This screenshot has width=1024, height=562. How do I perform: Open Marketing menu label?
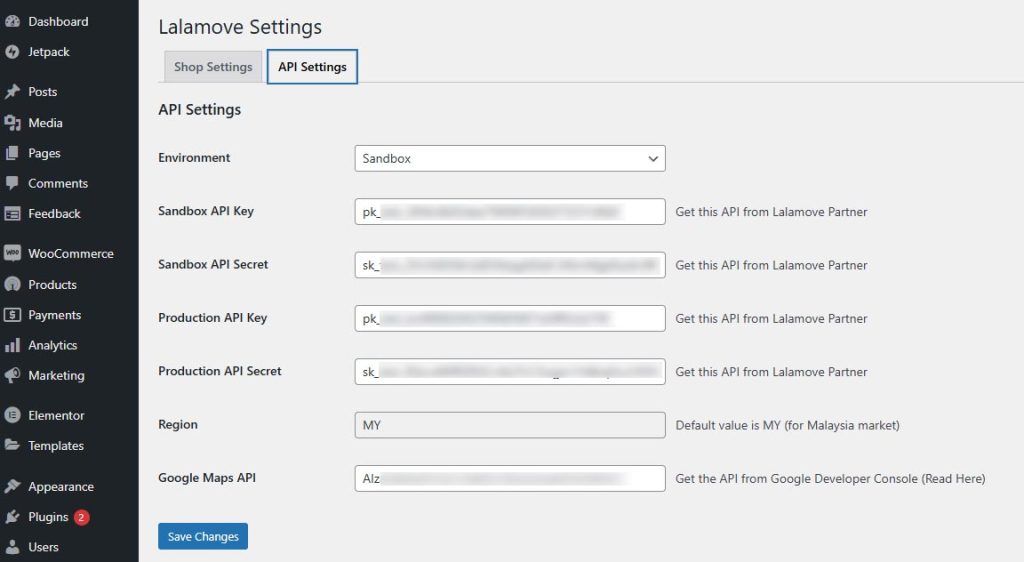pyautogui.click(x=56, y=375)
